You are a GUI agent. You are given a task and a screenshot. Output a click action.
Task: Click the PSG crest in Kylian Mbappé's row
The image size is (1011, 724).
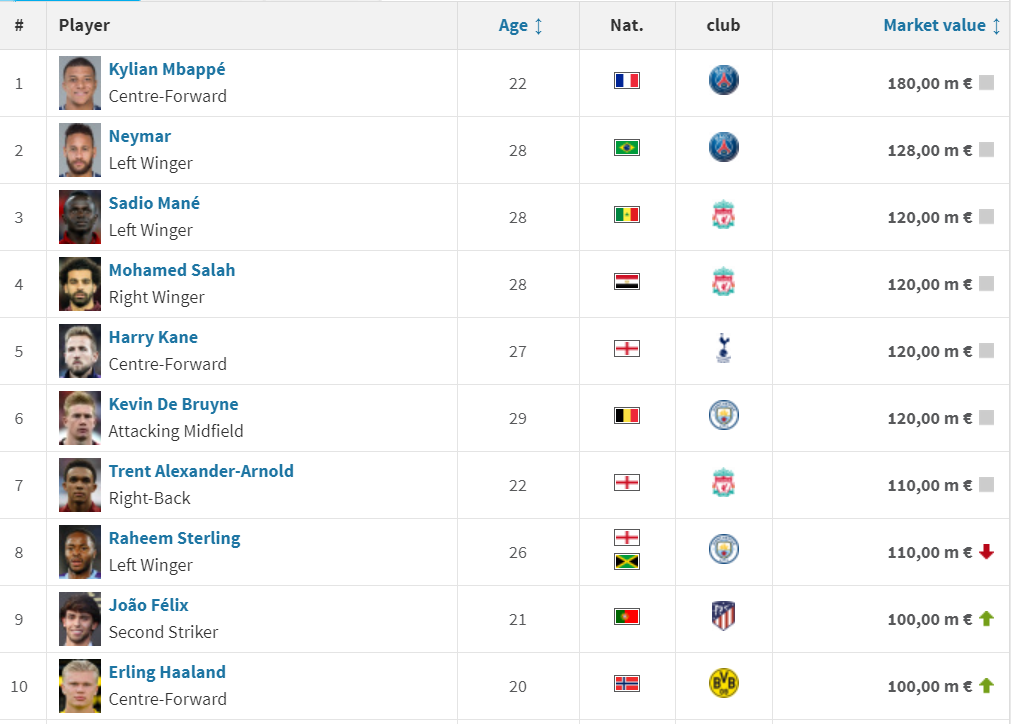pyautogui.click(x=723, y=80)
